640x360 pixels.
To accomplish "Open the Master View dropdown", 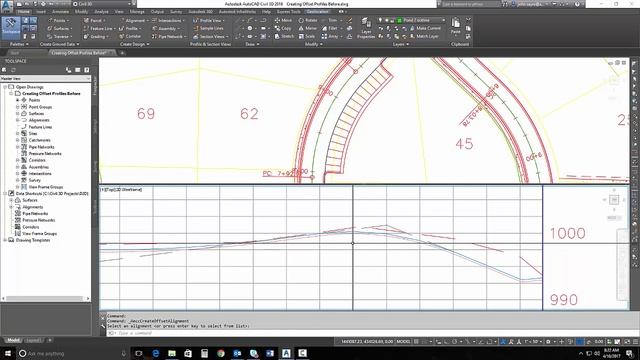I will 45,78.
